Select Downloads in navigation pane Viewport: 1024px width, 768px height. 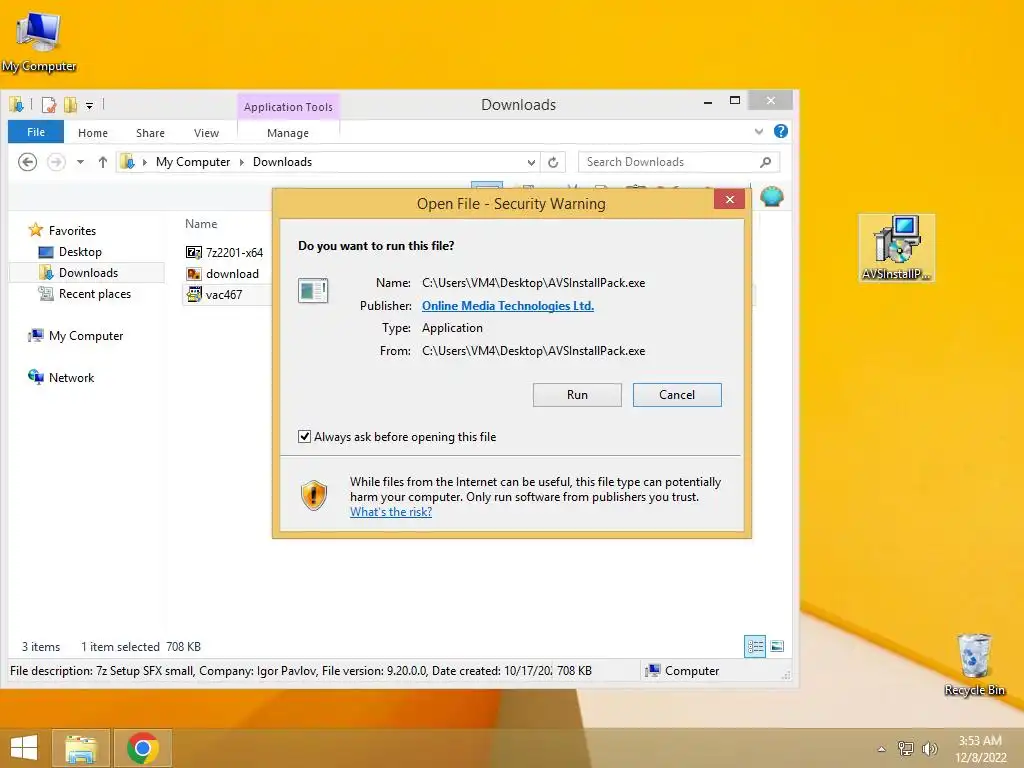88,273
